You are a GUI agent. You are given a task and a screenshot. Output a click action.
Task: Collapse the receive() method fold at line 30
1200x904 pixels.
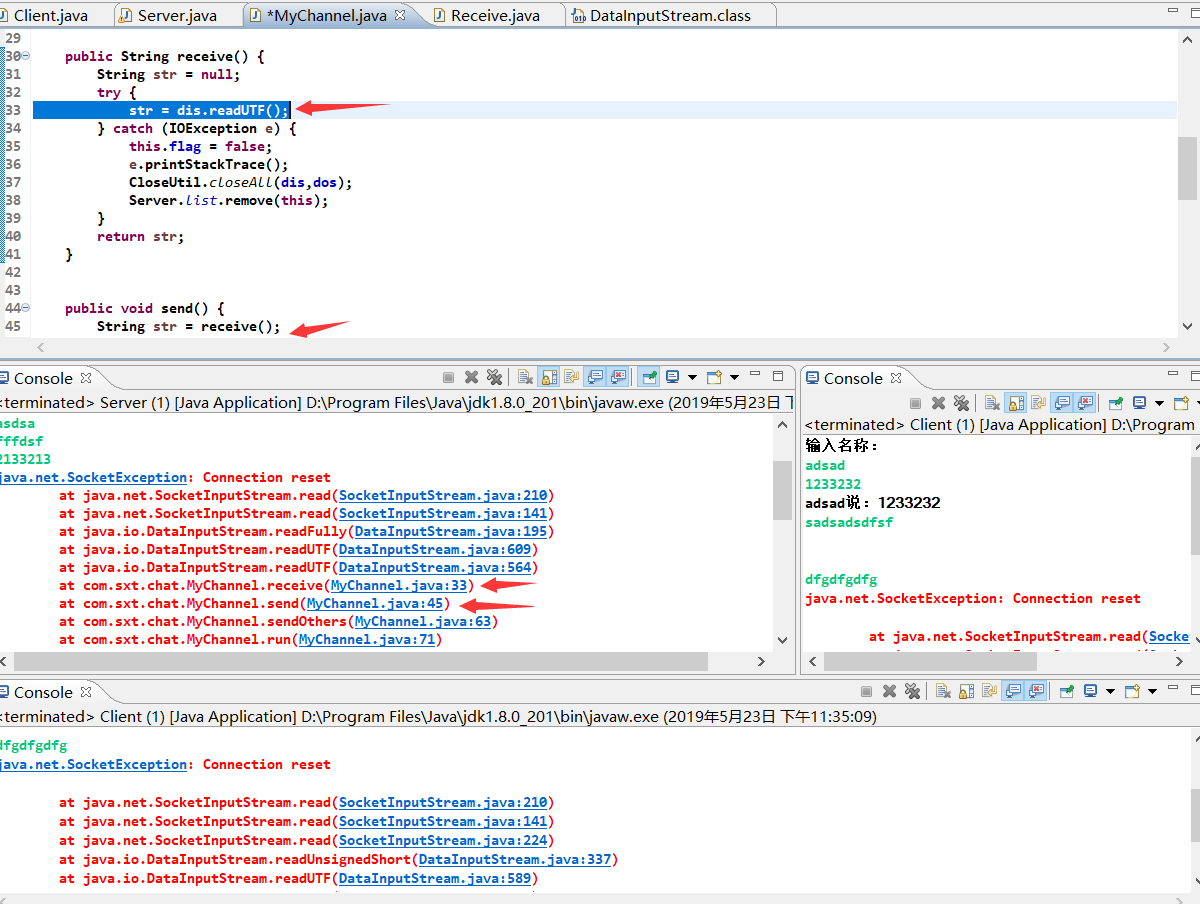click(27, 57)
